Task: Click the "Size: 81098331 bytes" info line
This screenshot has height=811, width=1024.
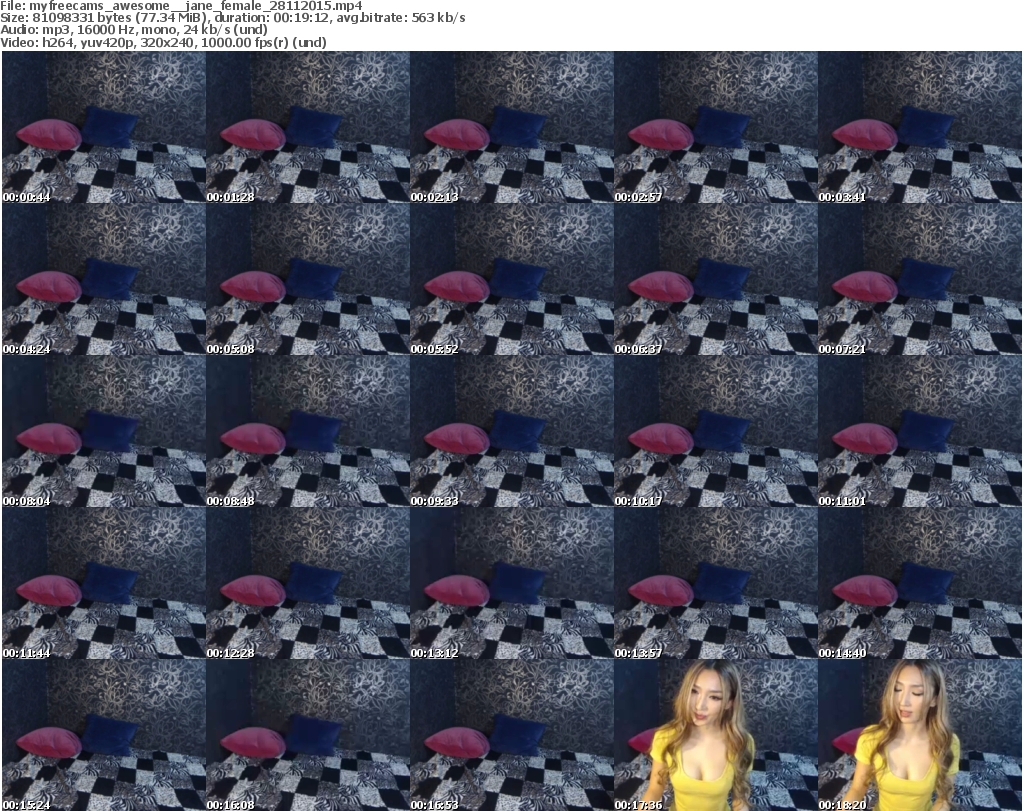Action: click(233, 18)
